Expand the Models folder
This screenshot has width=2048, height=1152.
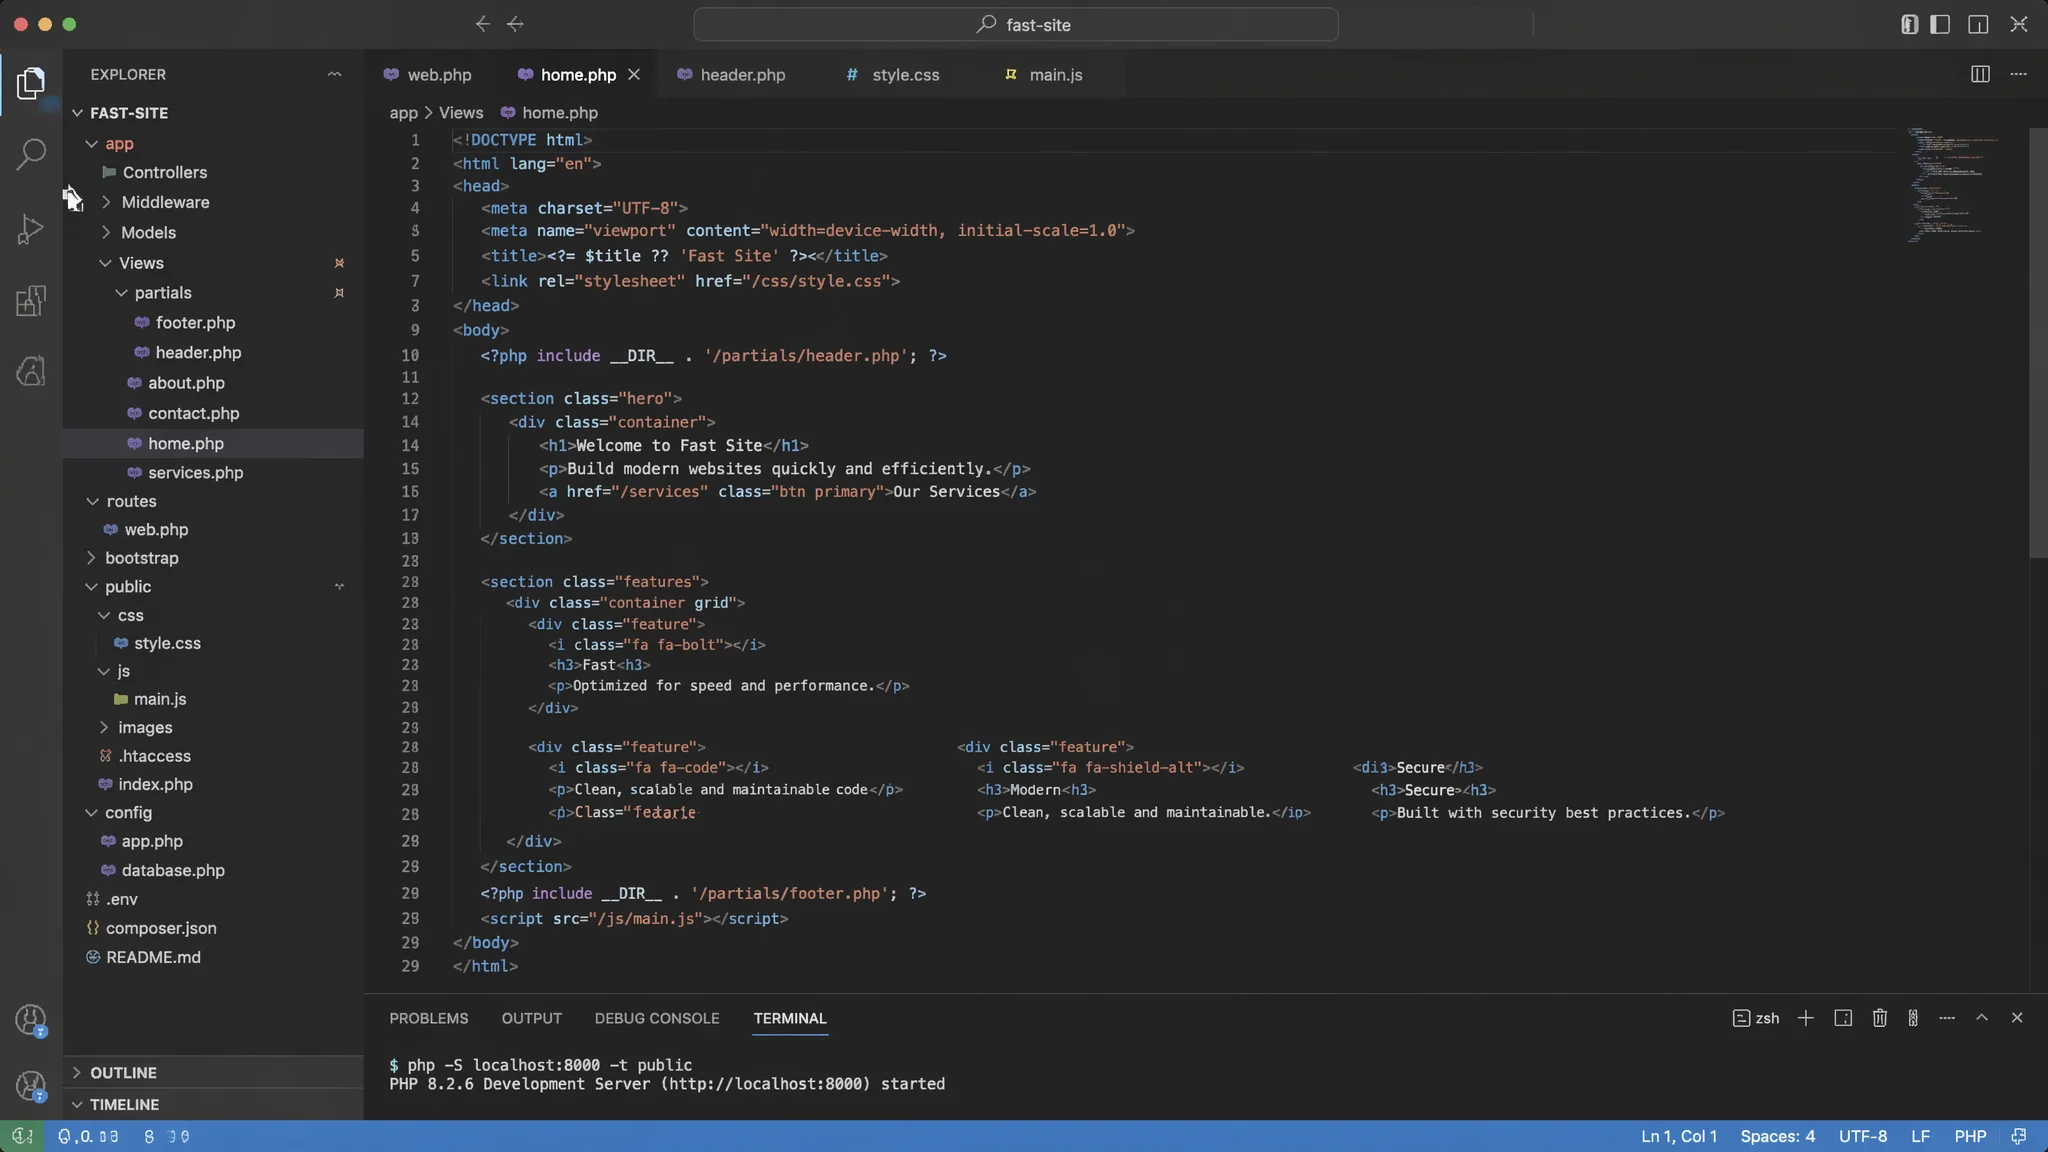point(106,232)
